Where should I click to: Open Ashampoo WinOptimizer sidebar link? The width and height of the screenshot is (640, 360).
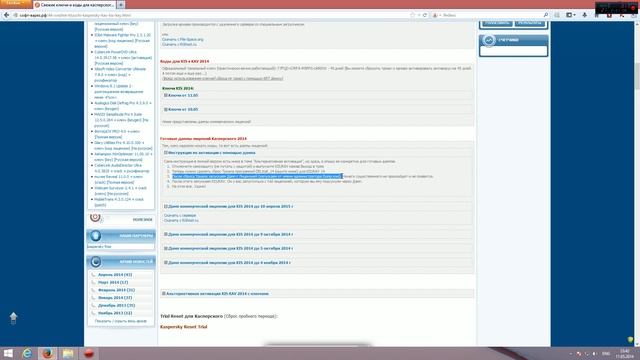[x=123, y=157]
